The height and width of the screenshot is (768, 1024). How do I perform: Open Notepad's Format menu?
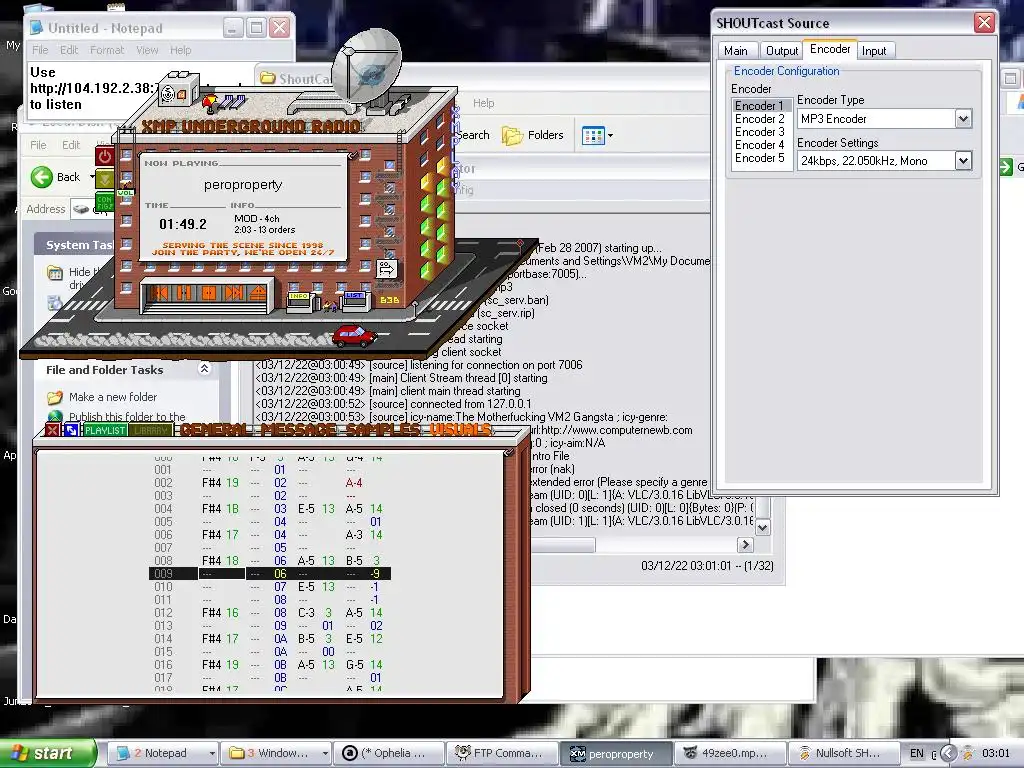click(106, 50)
